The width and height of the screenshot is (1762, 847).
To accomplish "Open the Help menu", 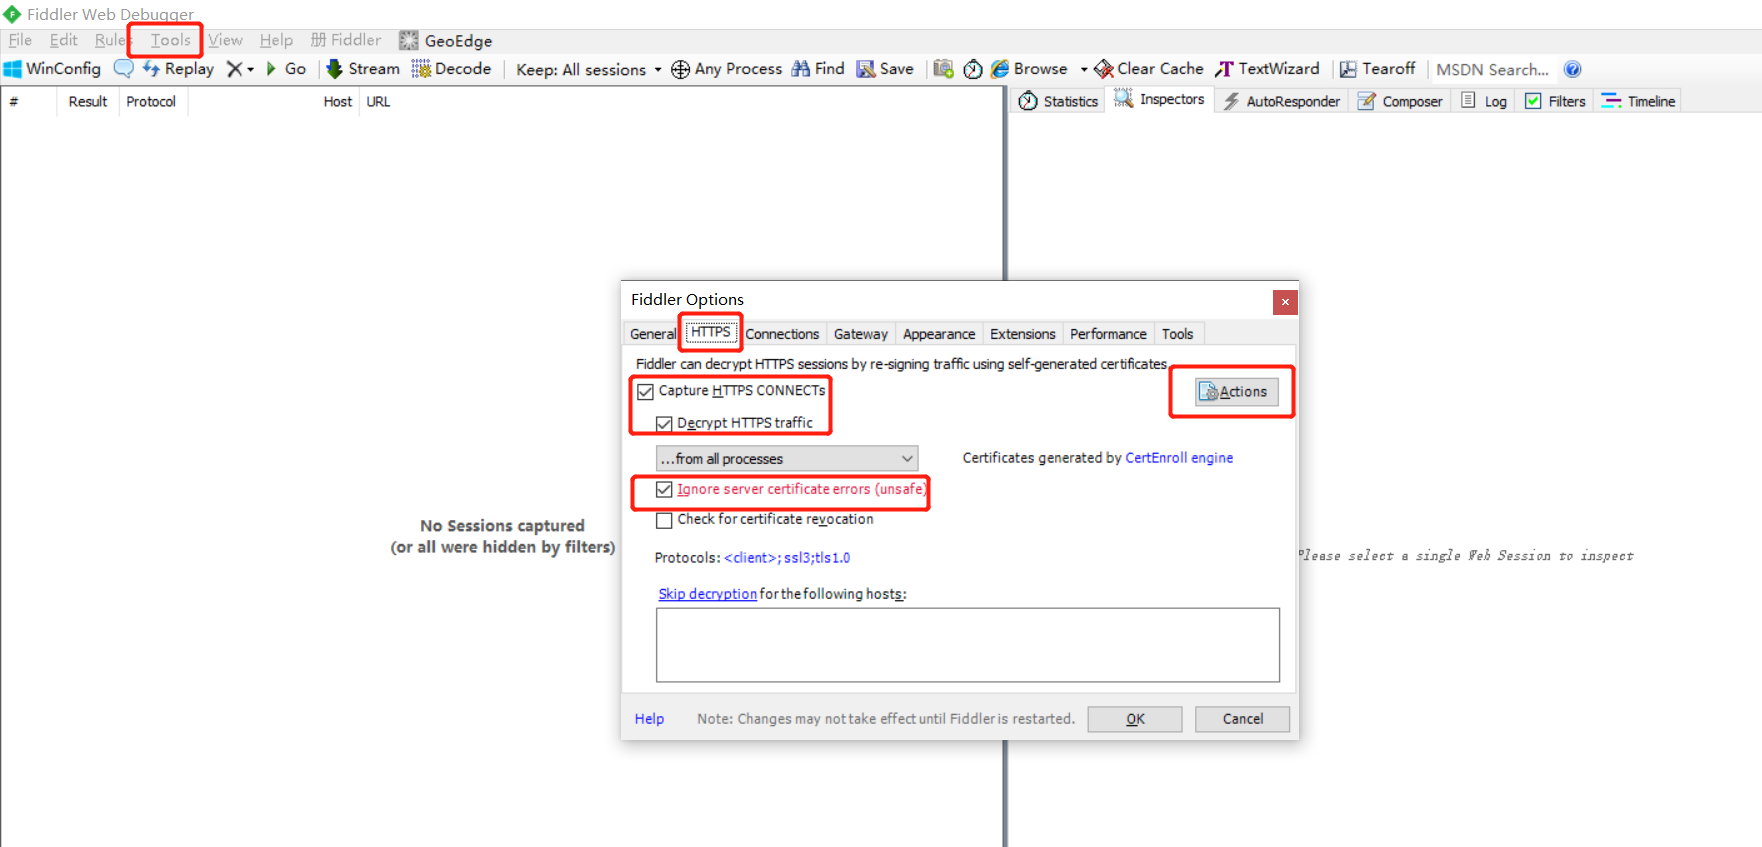I will (x=276, y=40).
